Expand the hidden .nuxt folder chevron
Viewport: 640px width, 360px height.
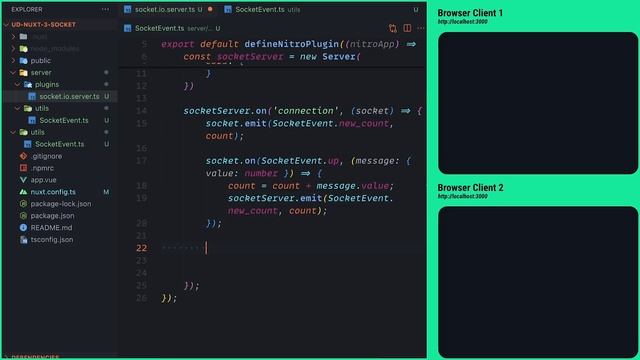[x=13, y=37]
